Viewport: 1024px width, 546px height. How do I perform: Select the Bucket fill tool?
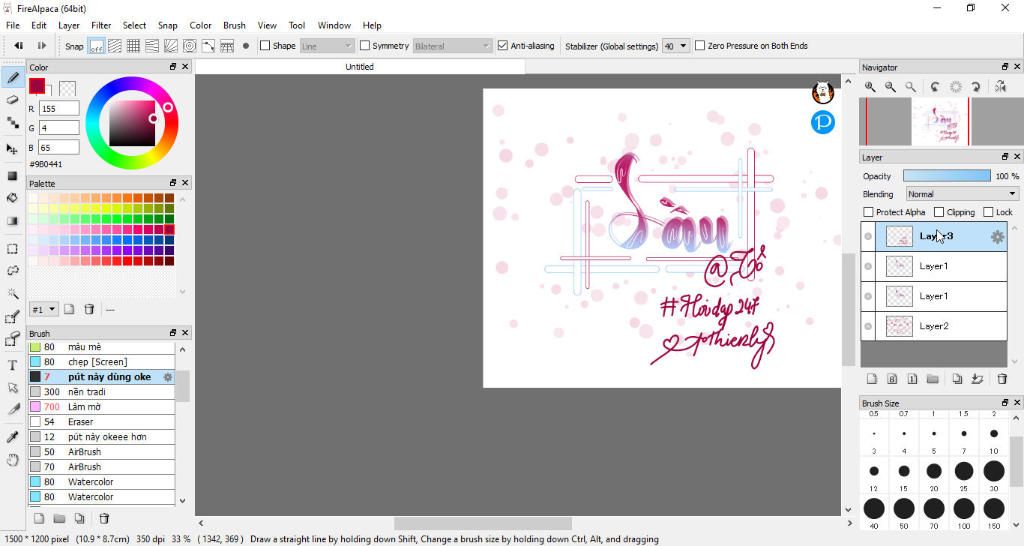tap(12, 198)
